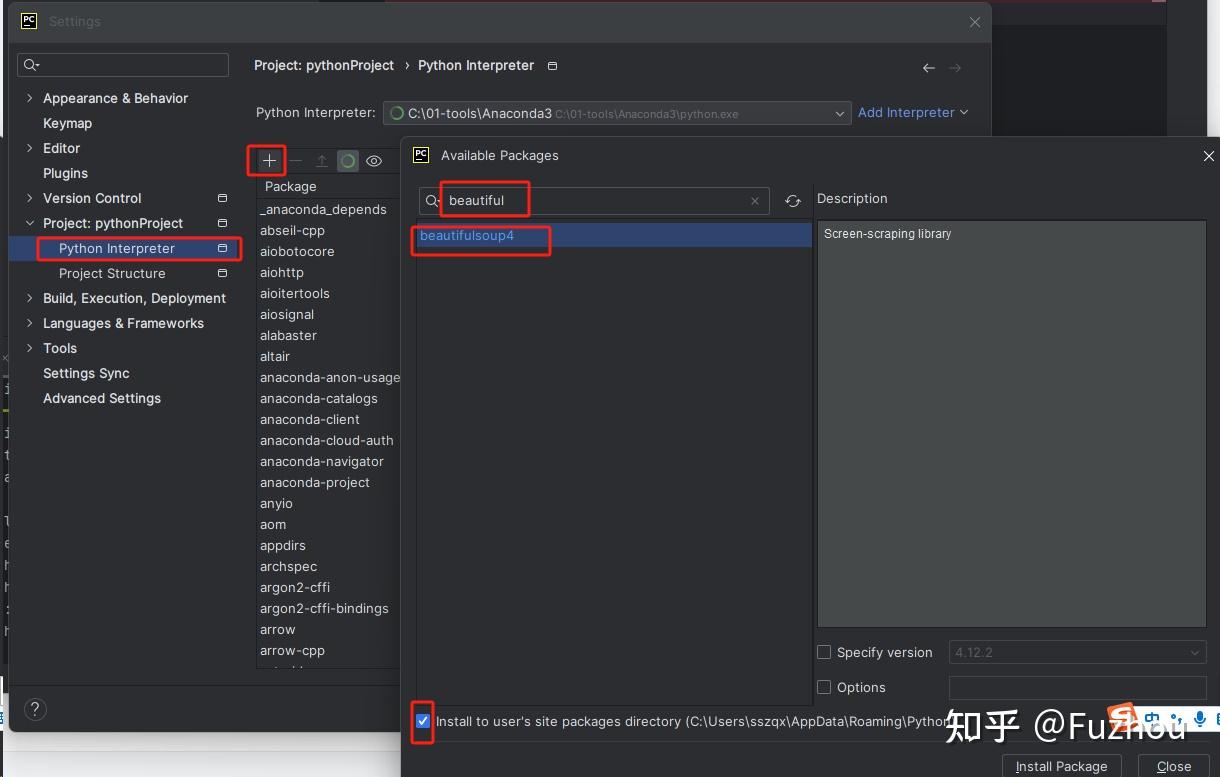The height and width of the screenshot is (777, 1220).
Task: Expand the Build, Execution, Deployment section
Action: pos(30,298)
